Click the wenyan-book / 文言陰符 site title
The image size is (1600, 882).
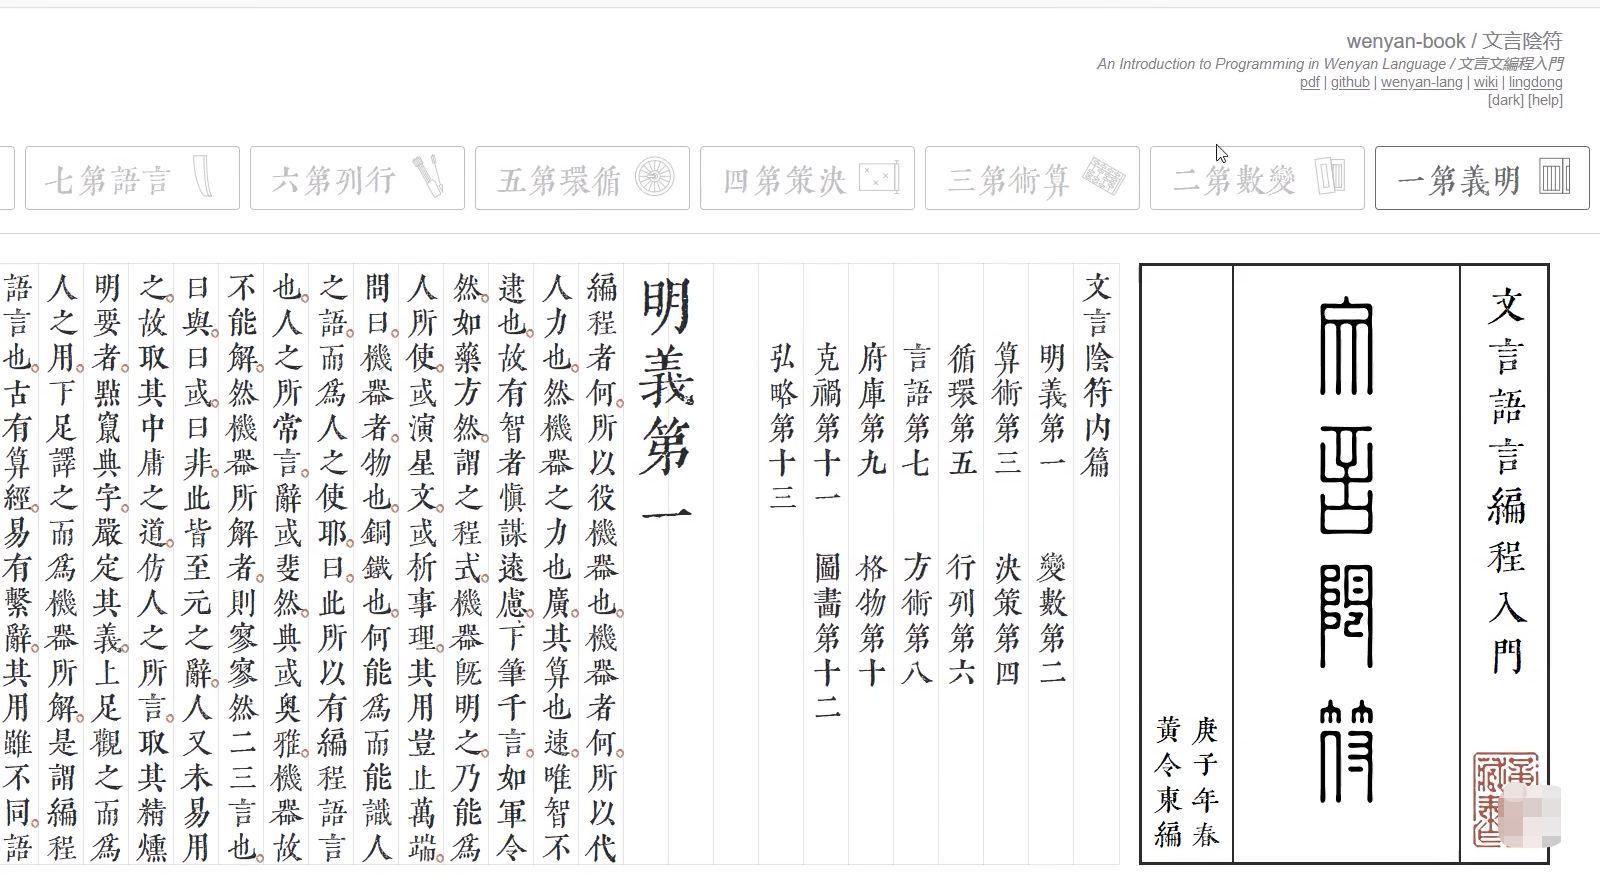point(1453,41)
